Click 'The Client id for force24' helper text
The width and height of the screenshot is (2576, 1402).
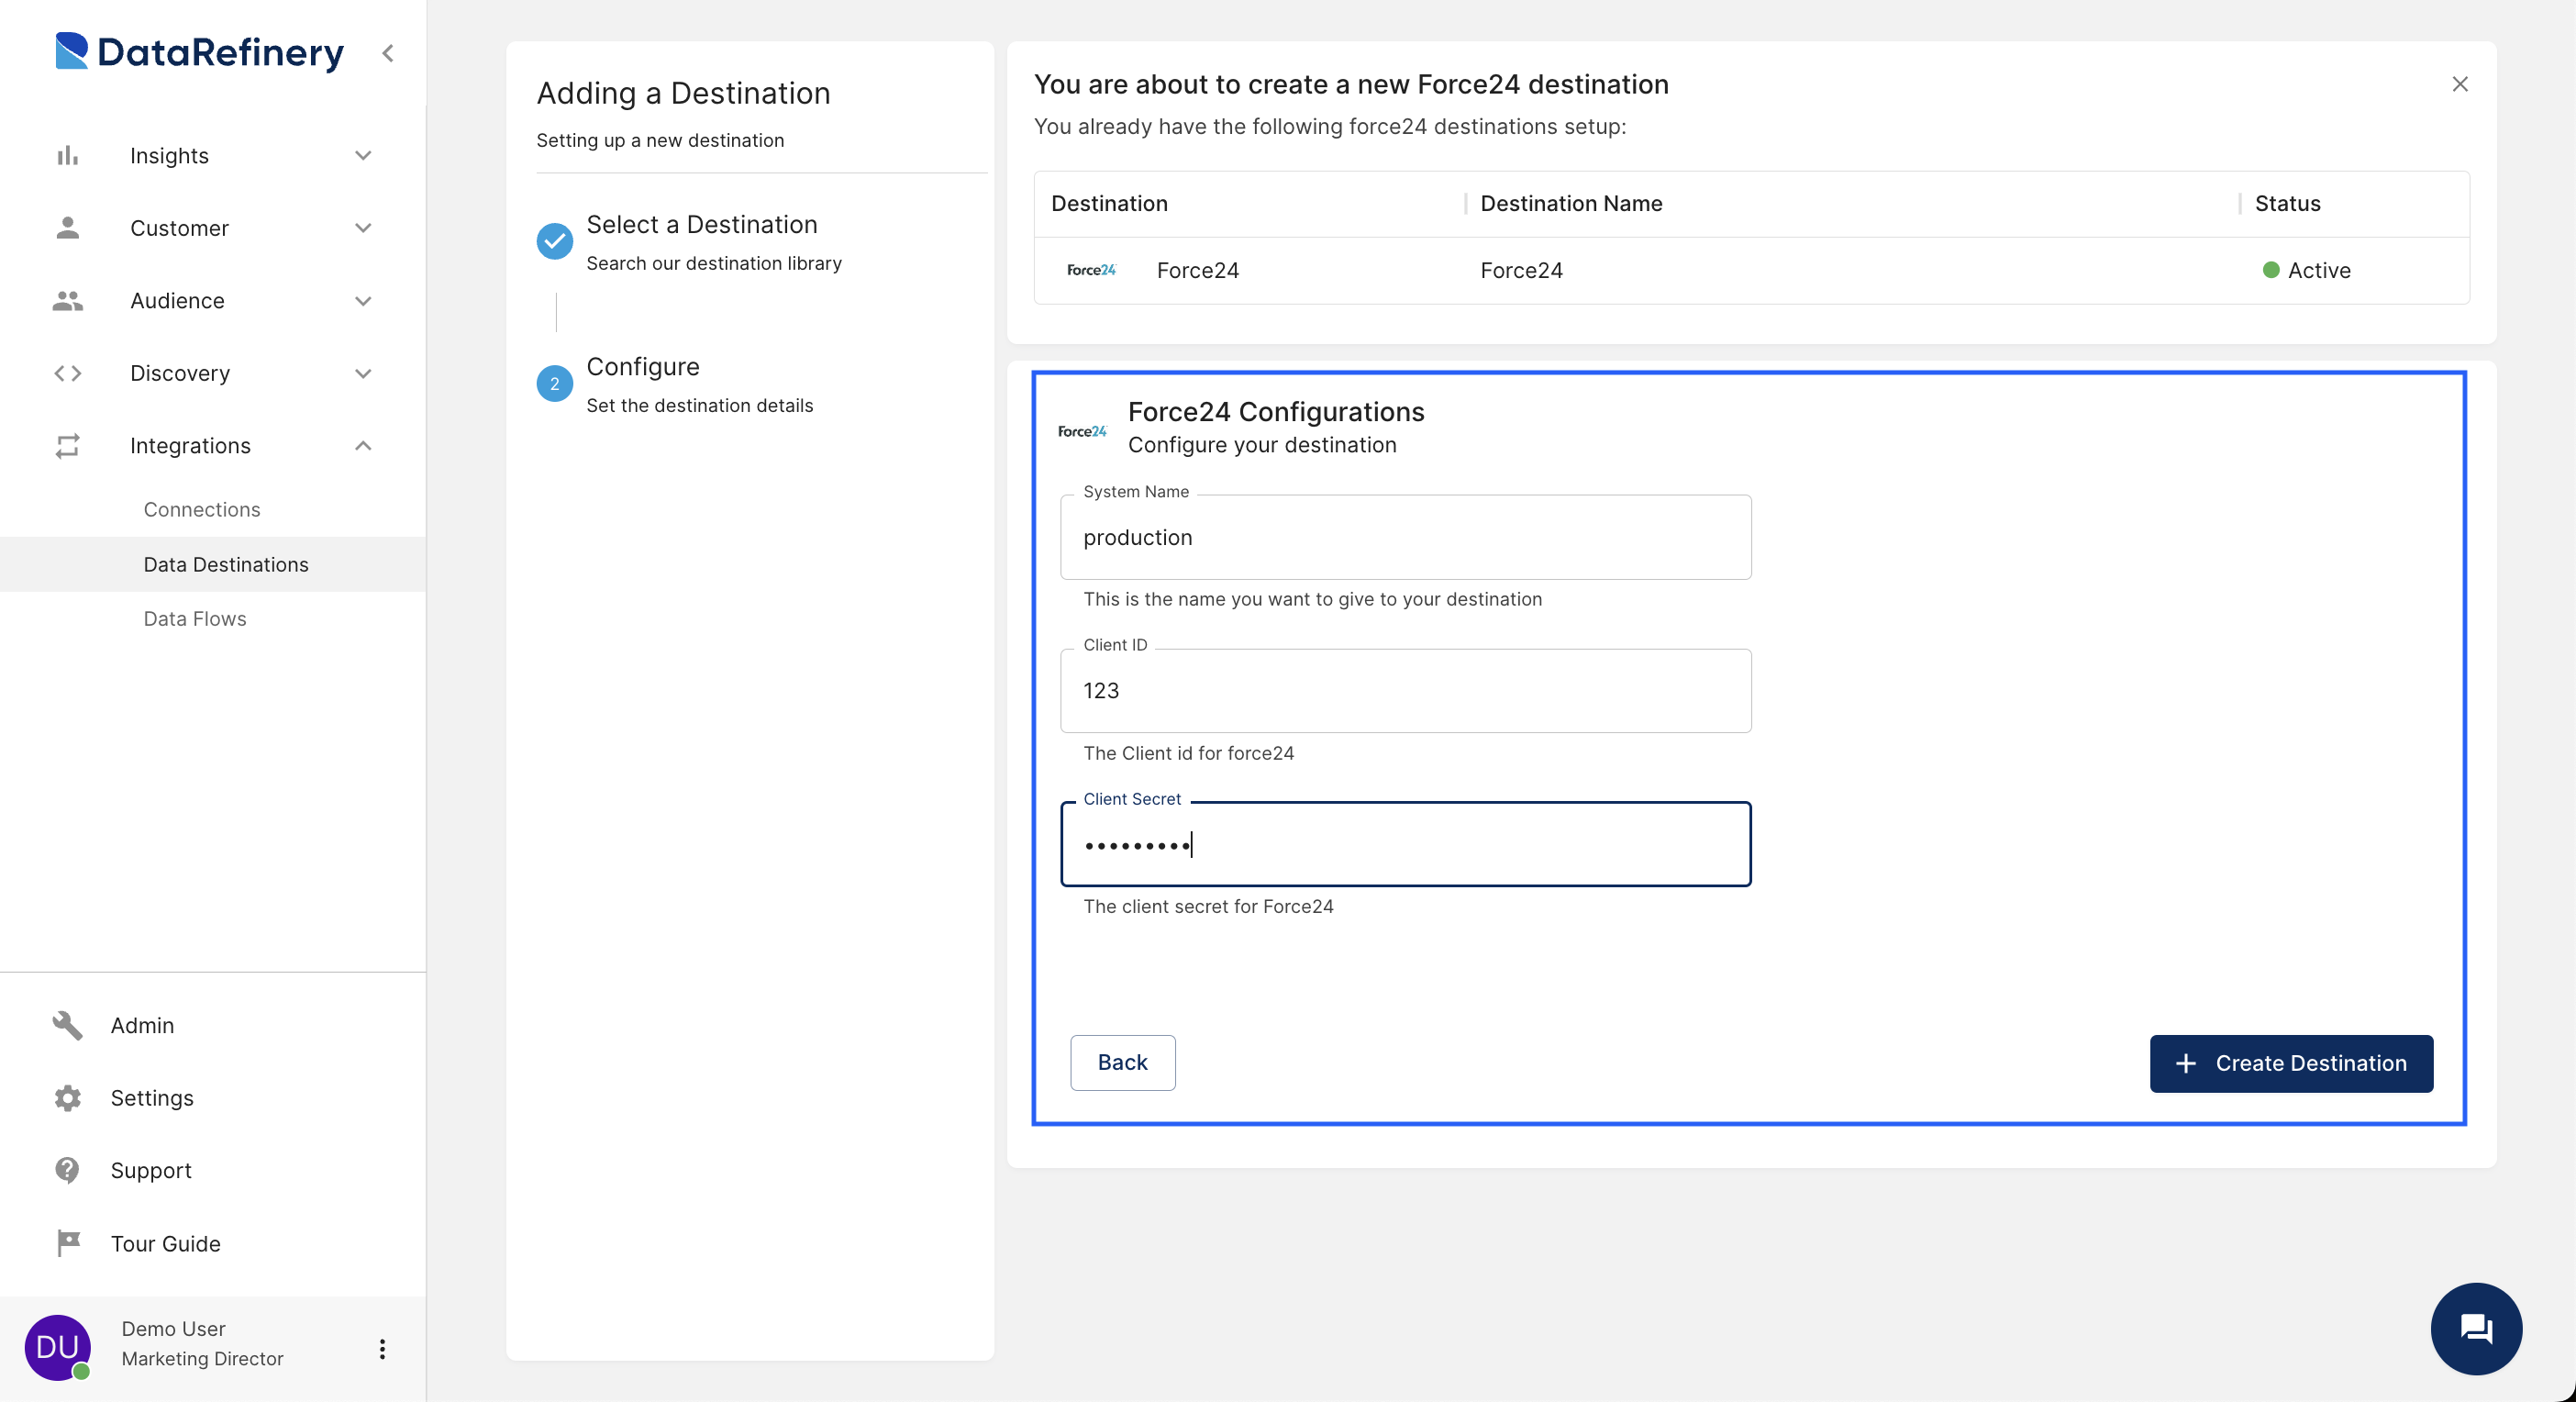[x=1188, y=753]
